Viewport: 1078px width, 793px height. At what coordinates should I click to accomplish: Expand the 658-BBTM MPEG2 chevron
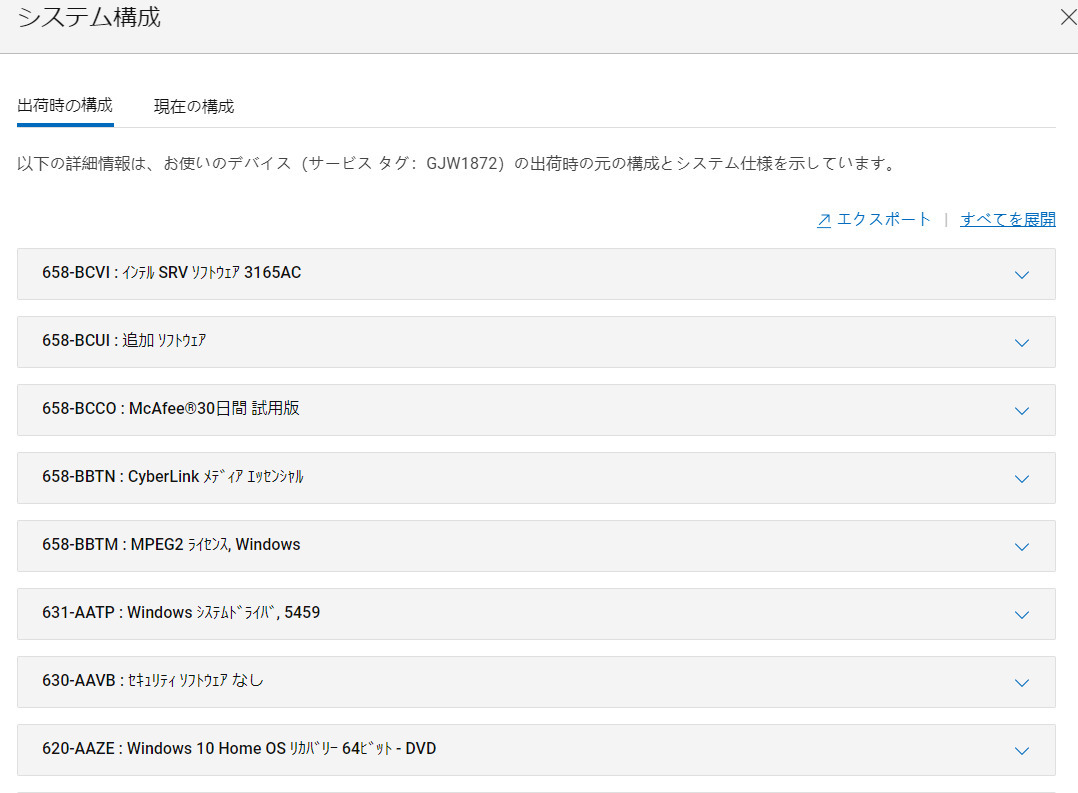(x=1022, y=547)
